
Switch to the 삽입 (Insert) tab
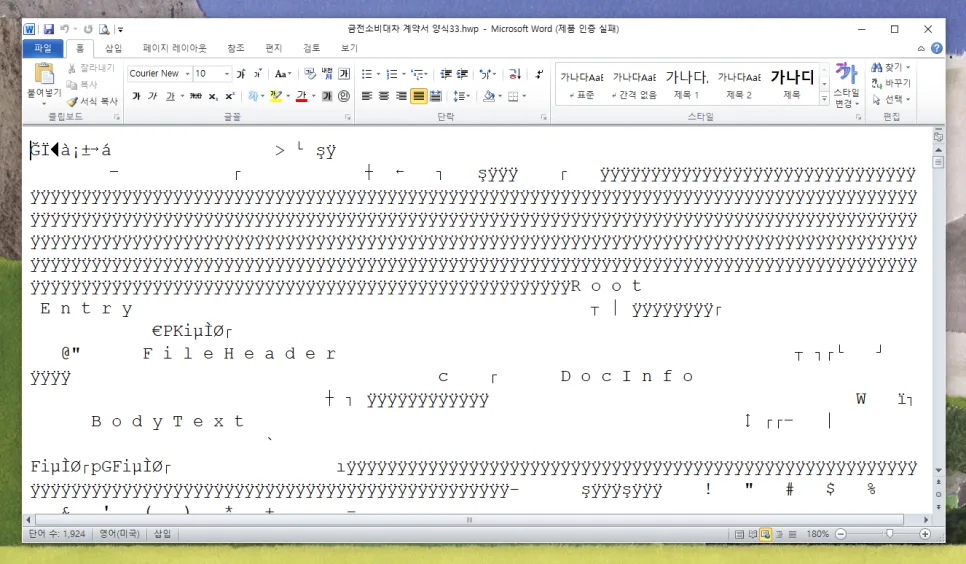coord(113,48)
